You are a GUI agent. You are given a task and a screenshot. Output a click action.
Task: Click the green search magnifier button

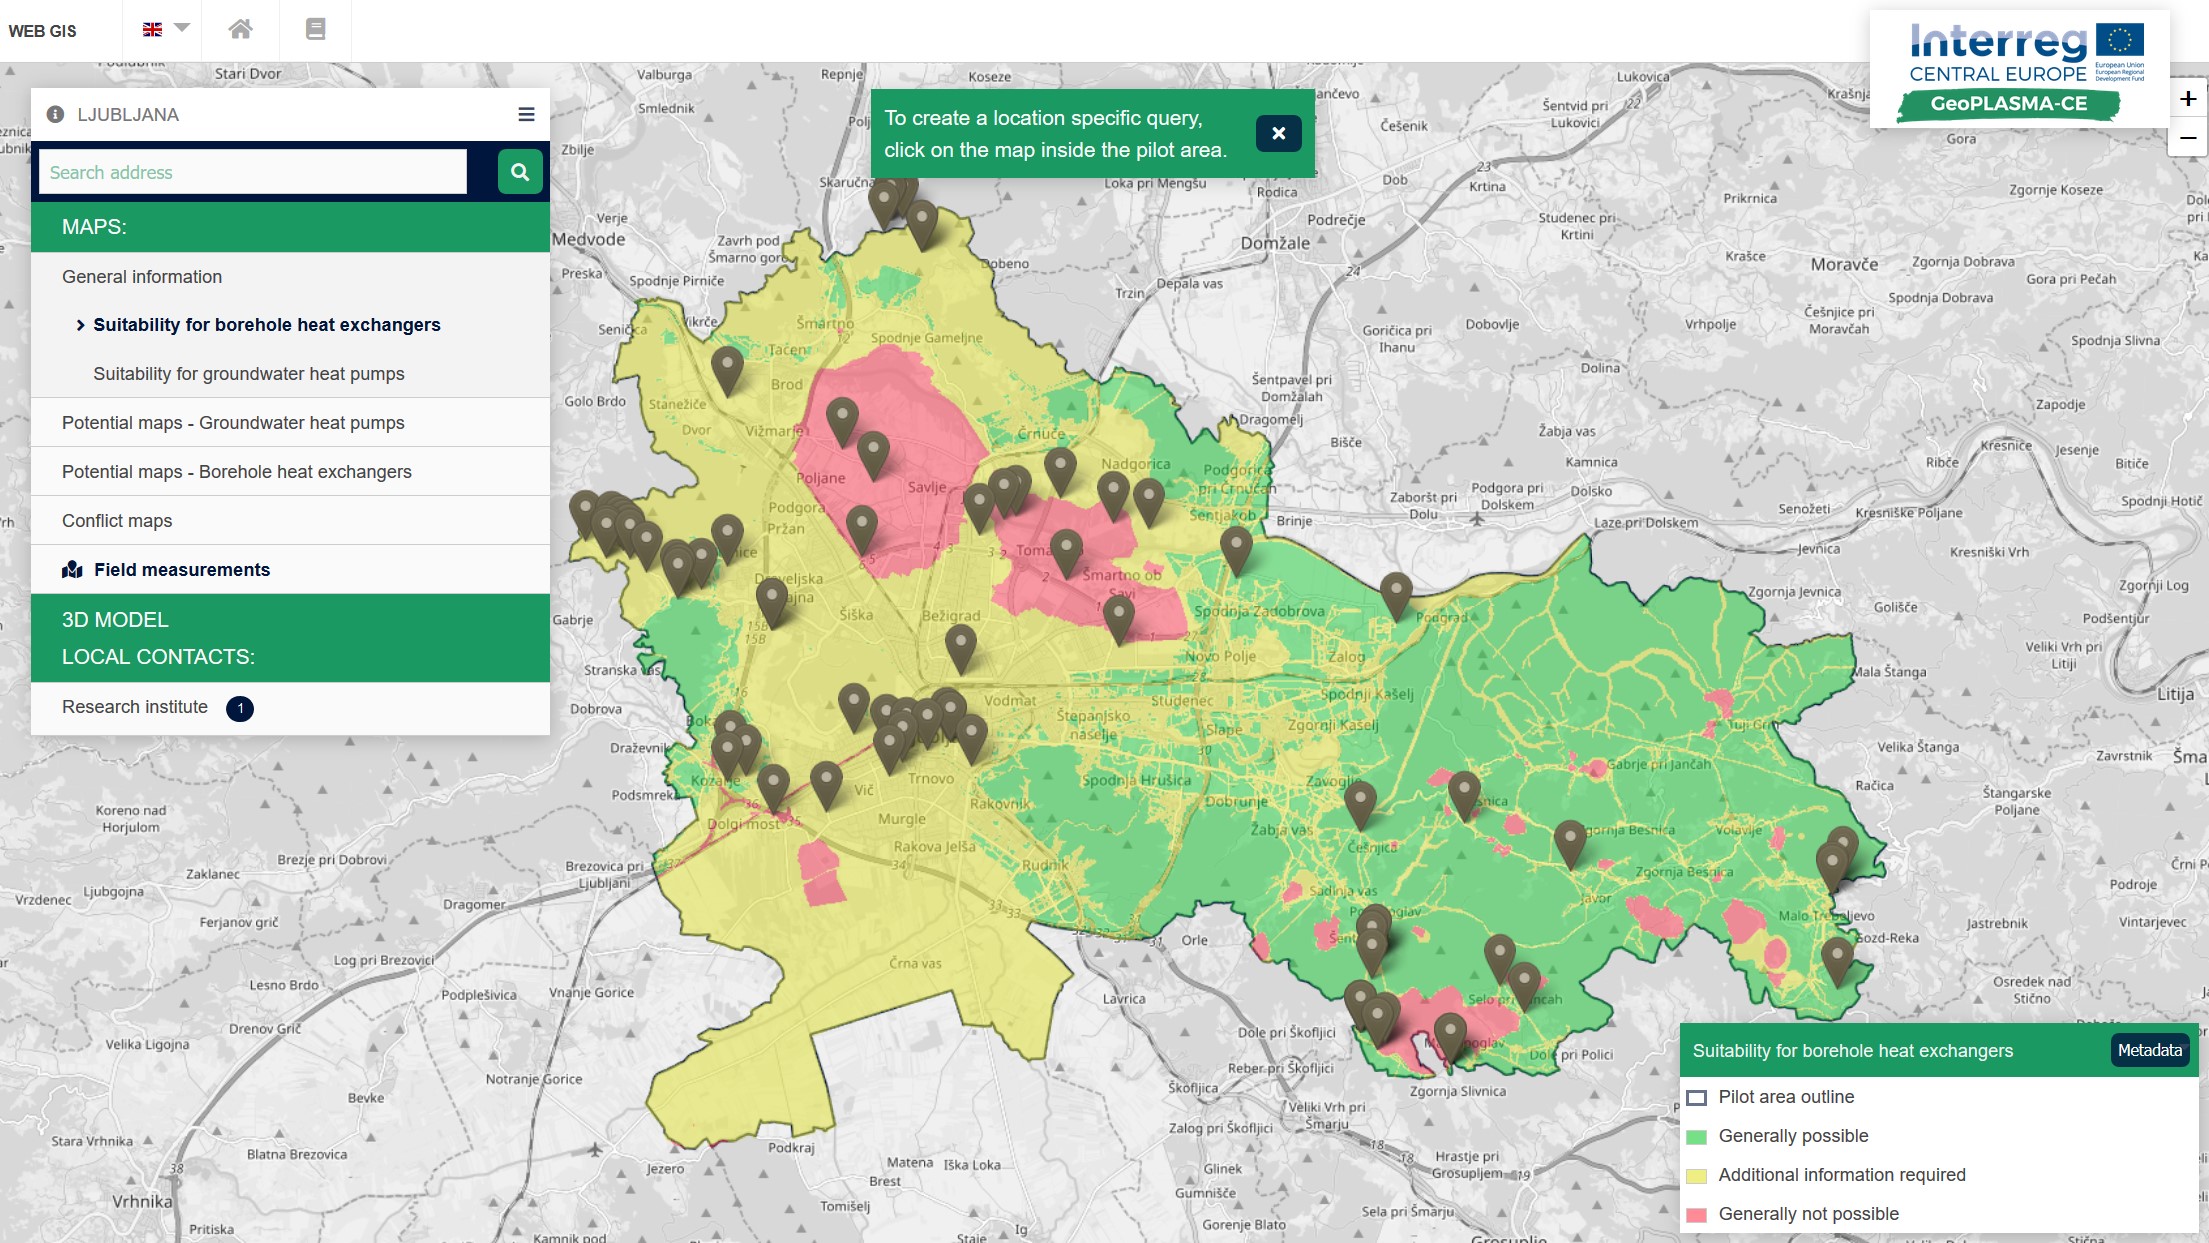[x=520, y=172]
